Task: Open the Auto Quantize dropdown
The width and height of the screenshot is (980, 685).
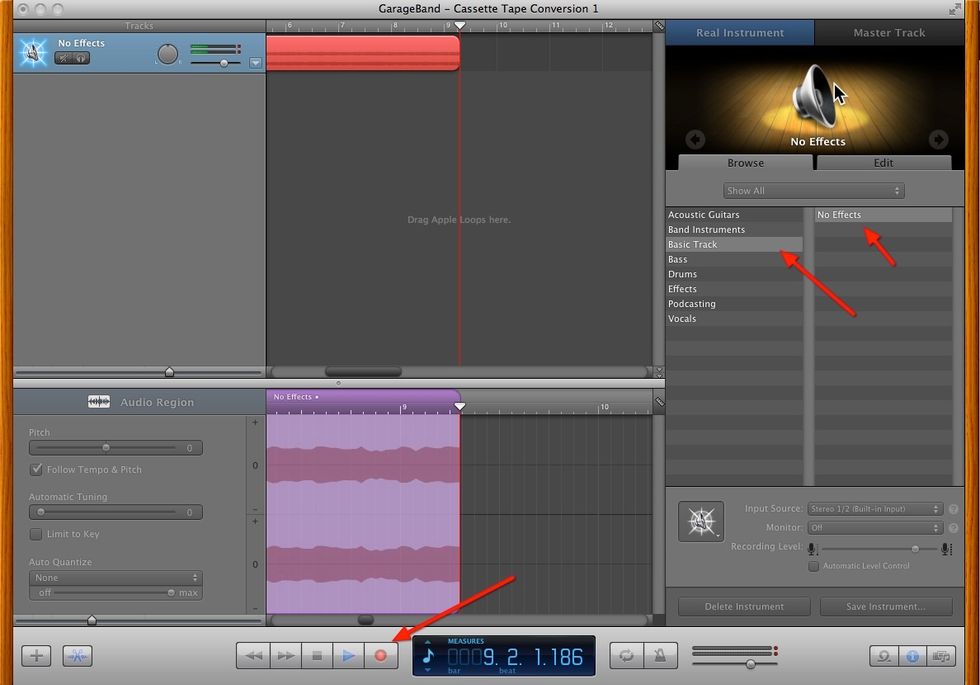Action: pyautogui.click(x=115, y=577)
